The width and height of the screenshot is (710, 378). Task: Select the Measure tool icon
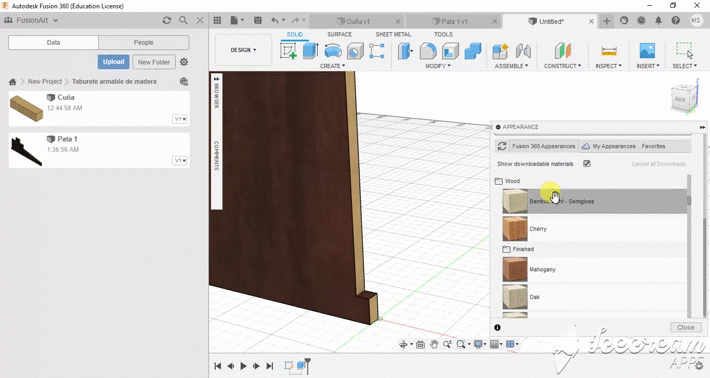609,51
